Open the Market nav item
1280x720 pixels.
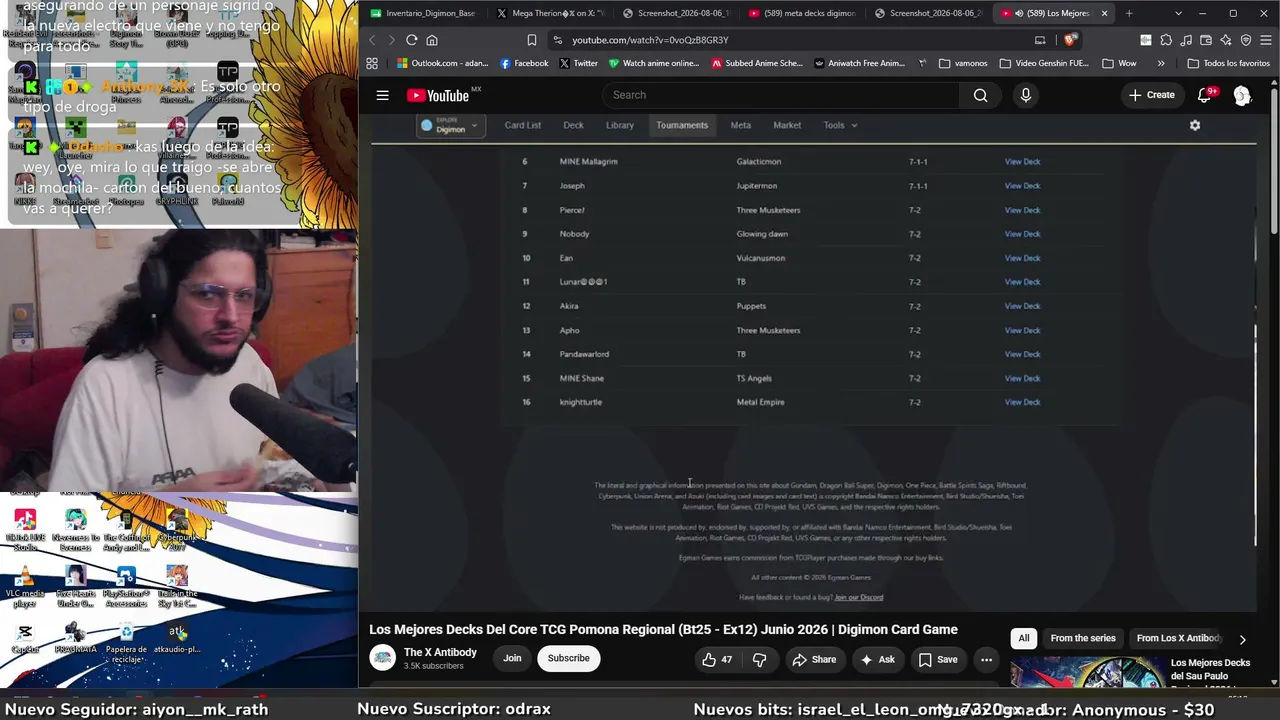coord(787,125)
